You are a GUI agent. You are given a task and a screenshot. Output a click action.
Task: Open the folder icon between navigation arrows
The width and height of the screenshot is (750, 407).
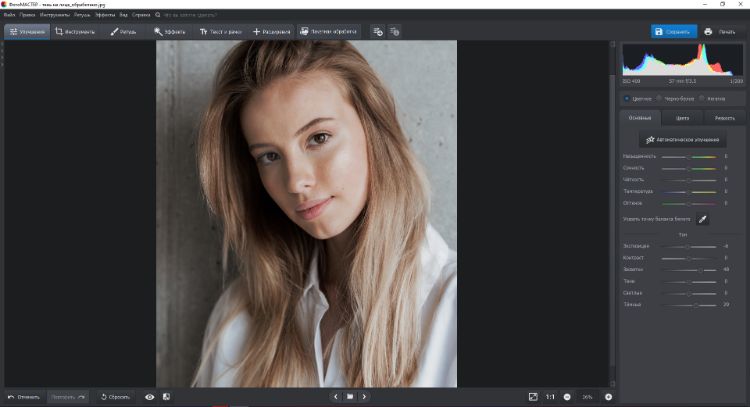click(350, 397)
